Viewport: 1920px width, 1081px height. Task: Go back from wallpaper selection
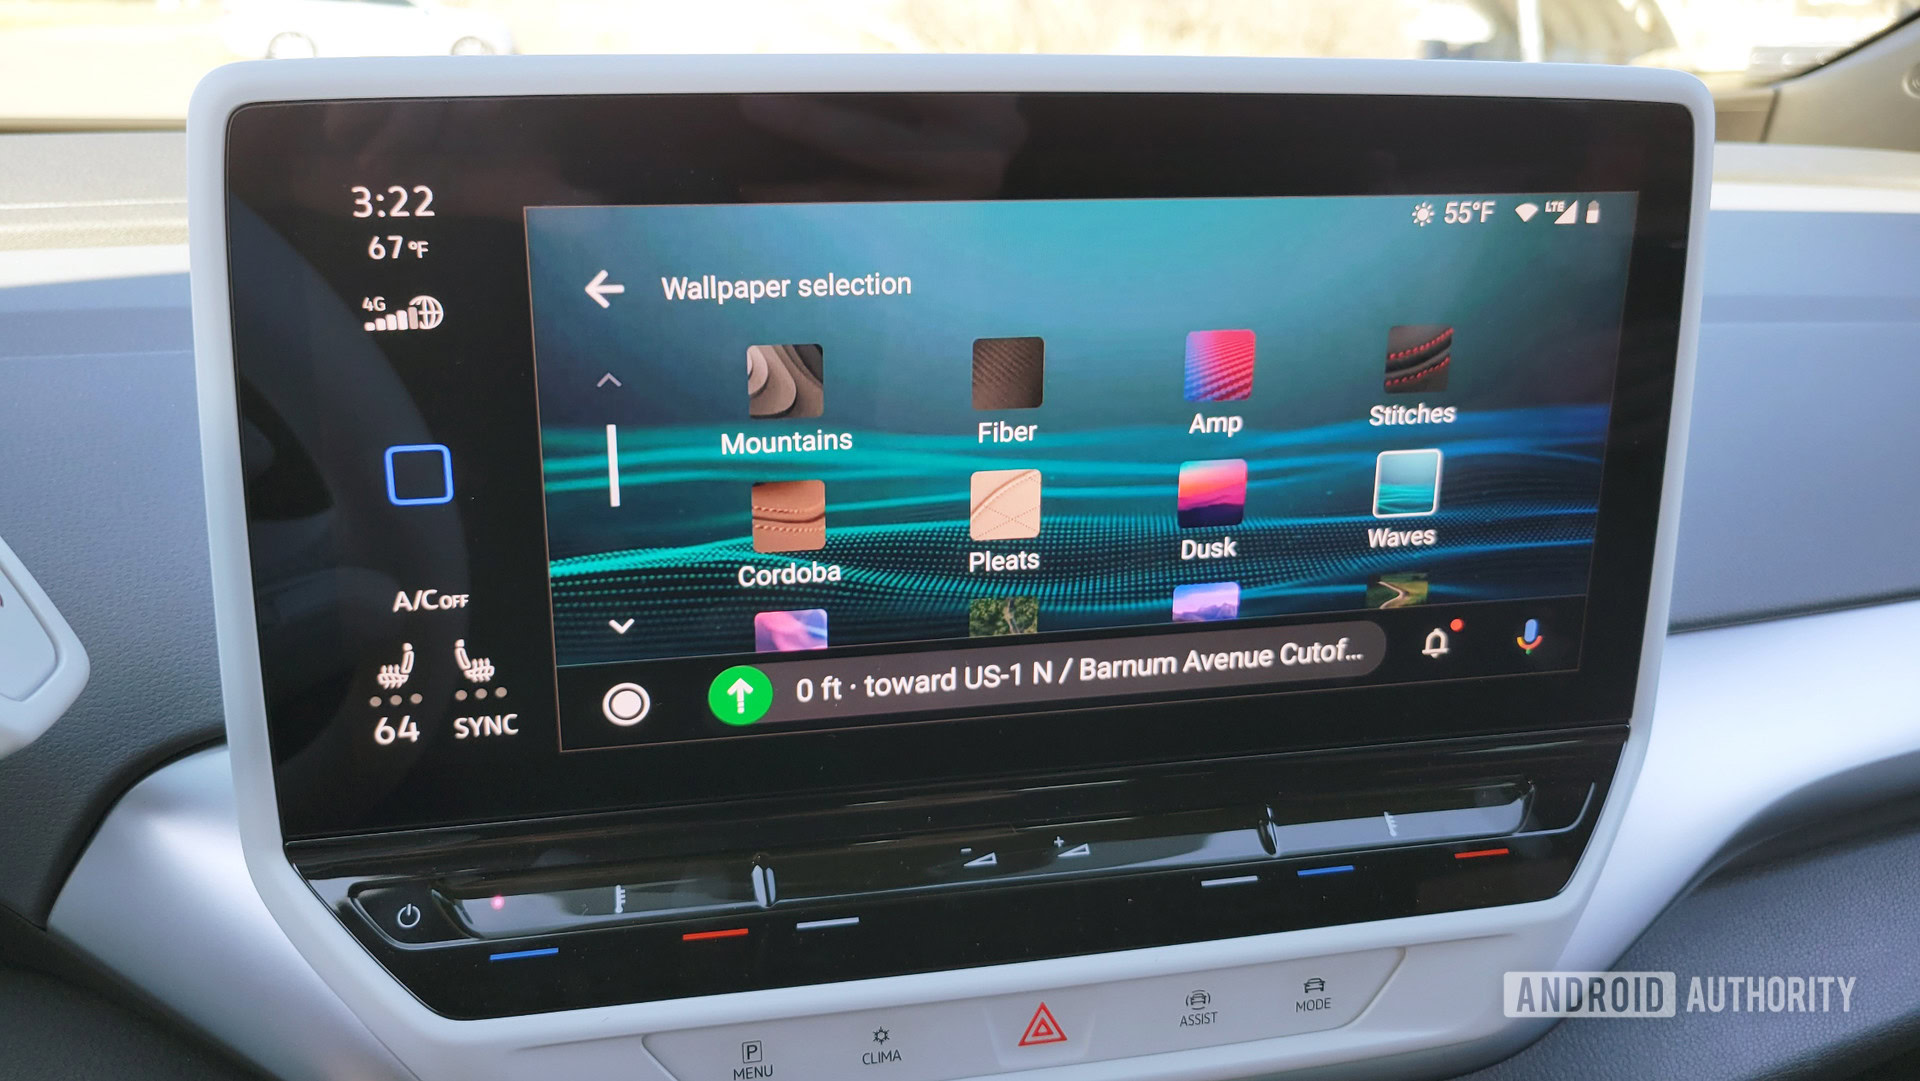click(x=607, y=281)
